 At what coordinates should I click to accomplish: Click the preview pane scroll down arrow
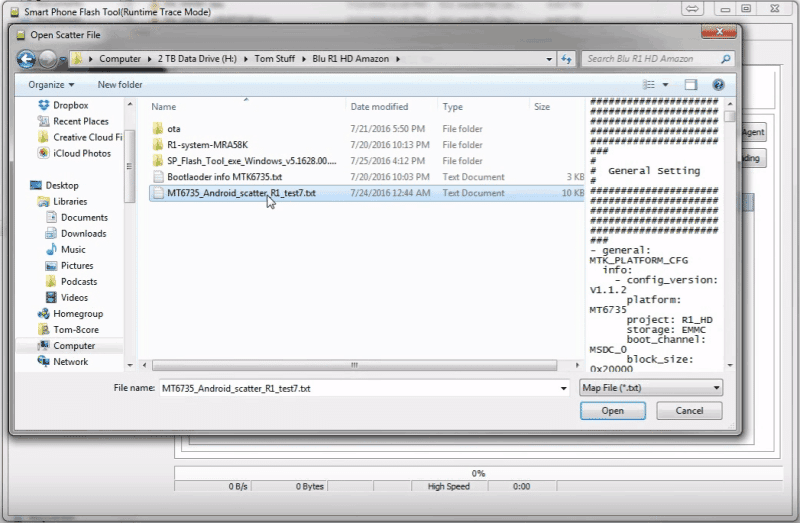pos(730,365)
